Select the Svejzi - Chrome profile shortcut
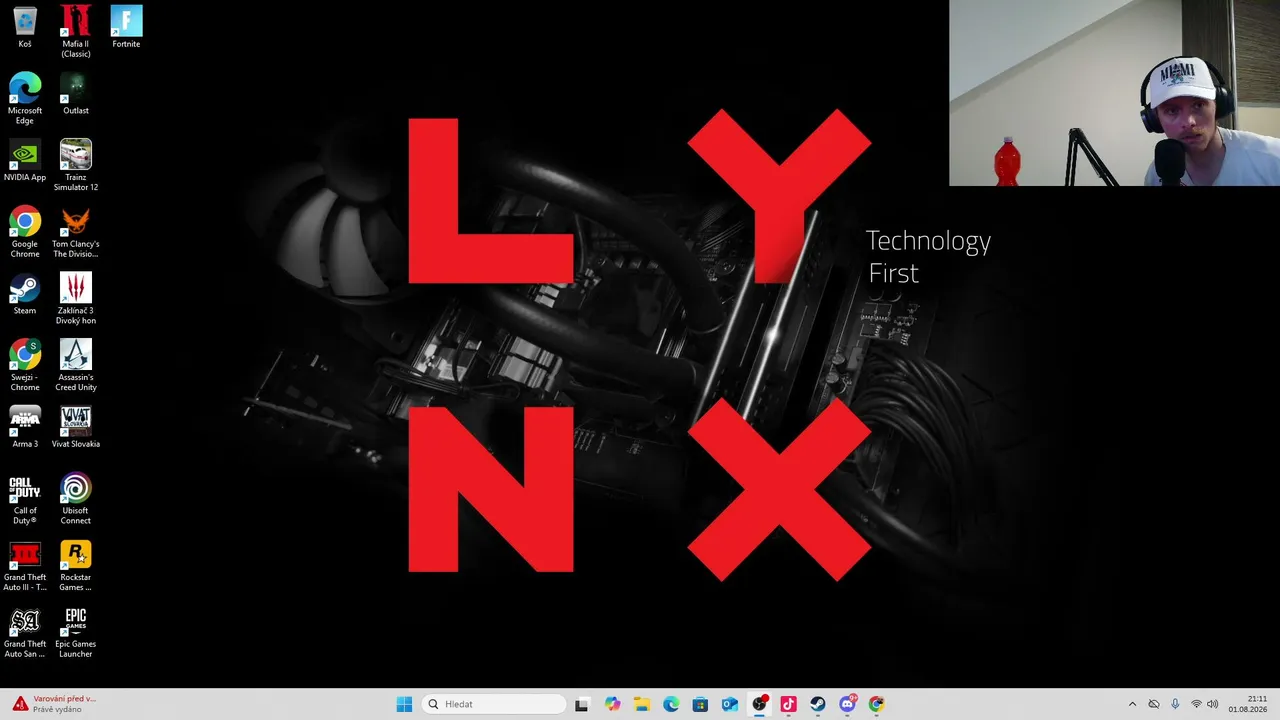This screenshot has width=1280, height=720. [25, 366]
